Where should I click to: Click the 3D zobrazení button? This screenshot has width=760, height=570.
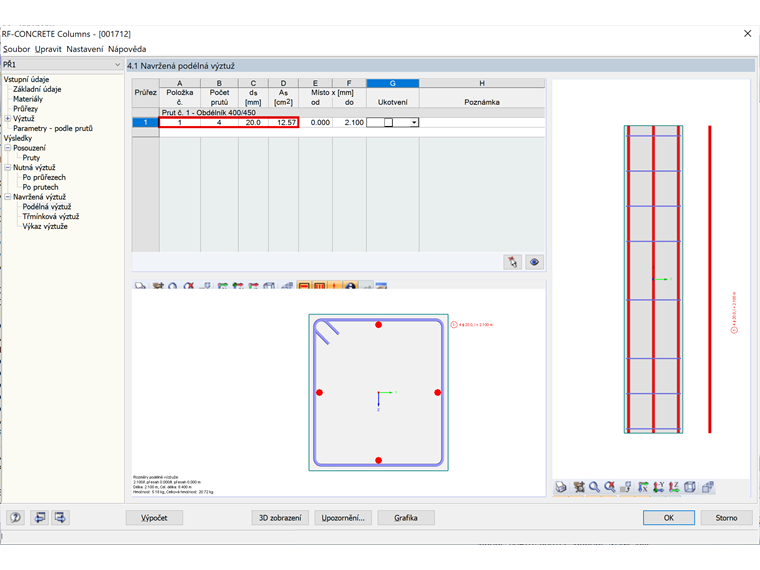tap(280, 518)
